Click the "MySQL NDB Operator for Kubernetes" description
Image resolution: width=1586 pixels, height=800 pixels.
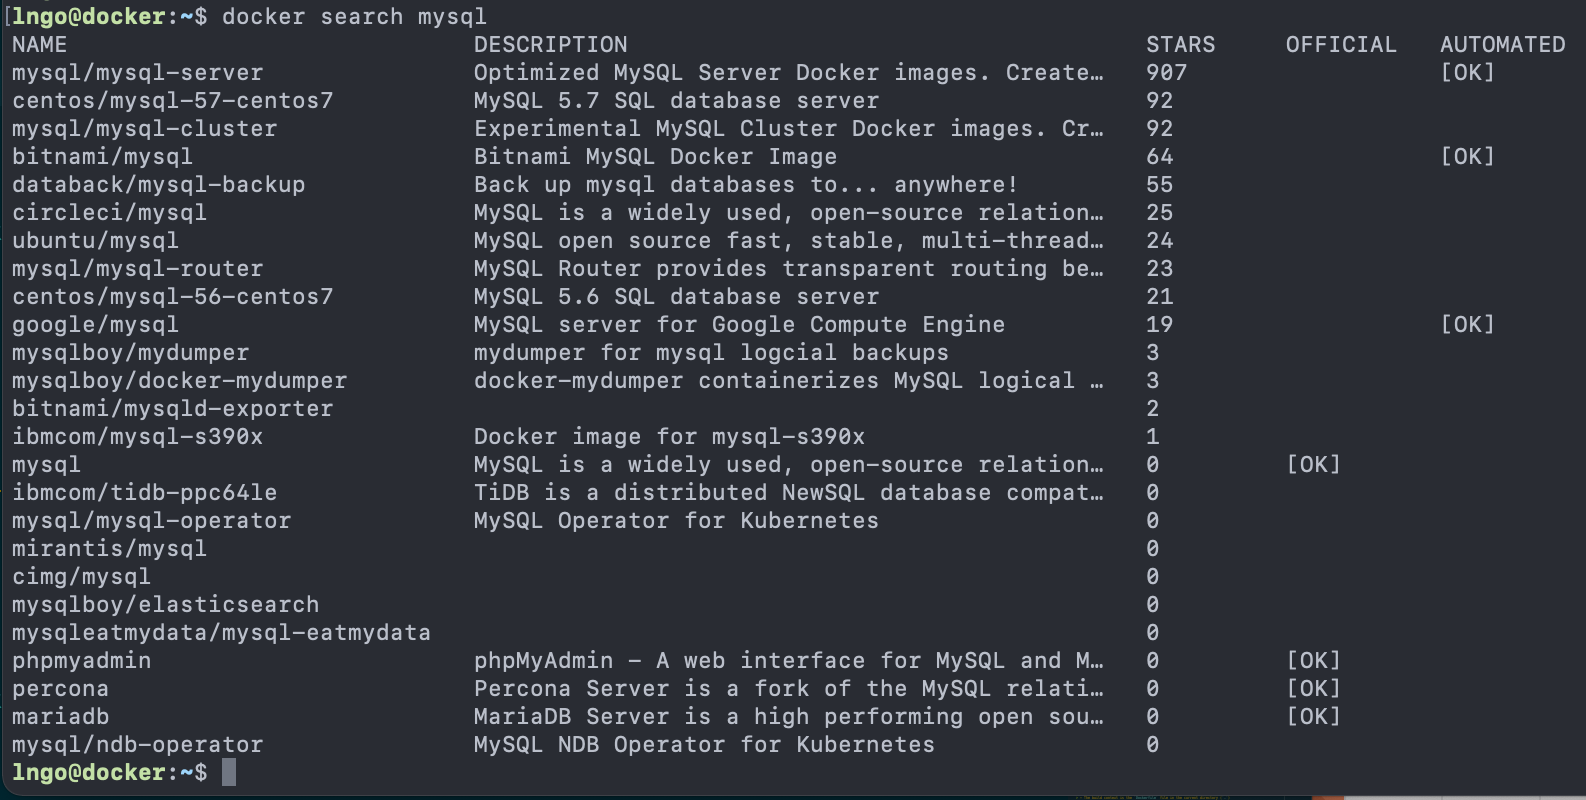click(x=704, y=745)
